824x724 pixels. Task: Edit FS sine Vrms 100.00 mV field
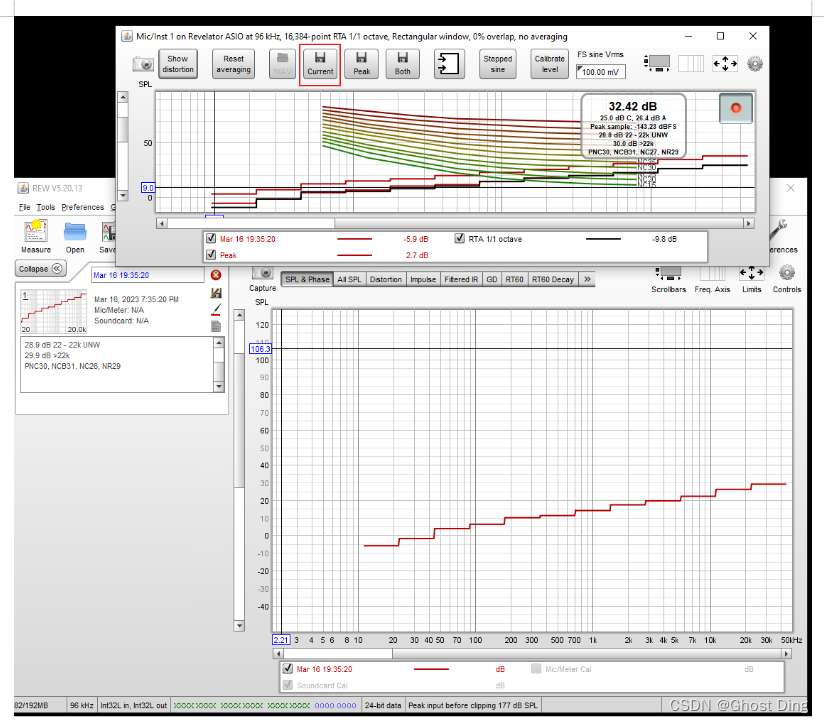pyautogui.click(x=601, y=72)
